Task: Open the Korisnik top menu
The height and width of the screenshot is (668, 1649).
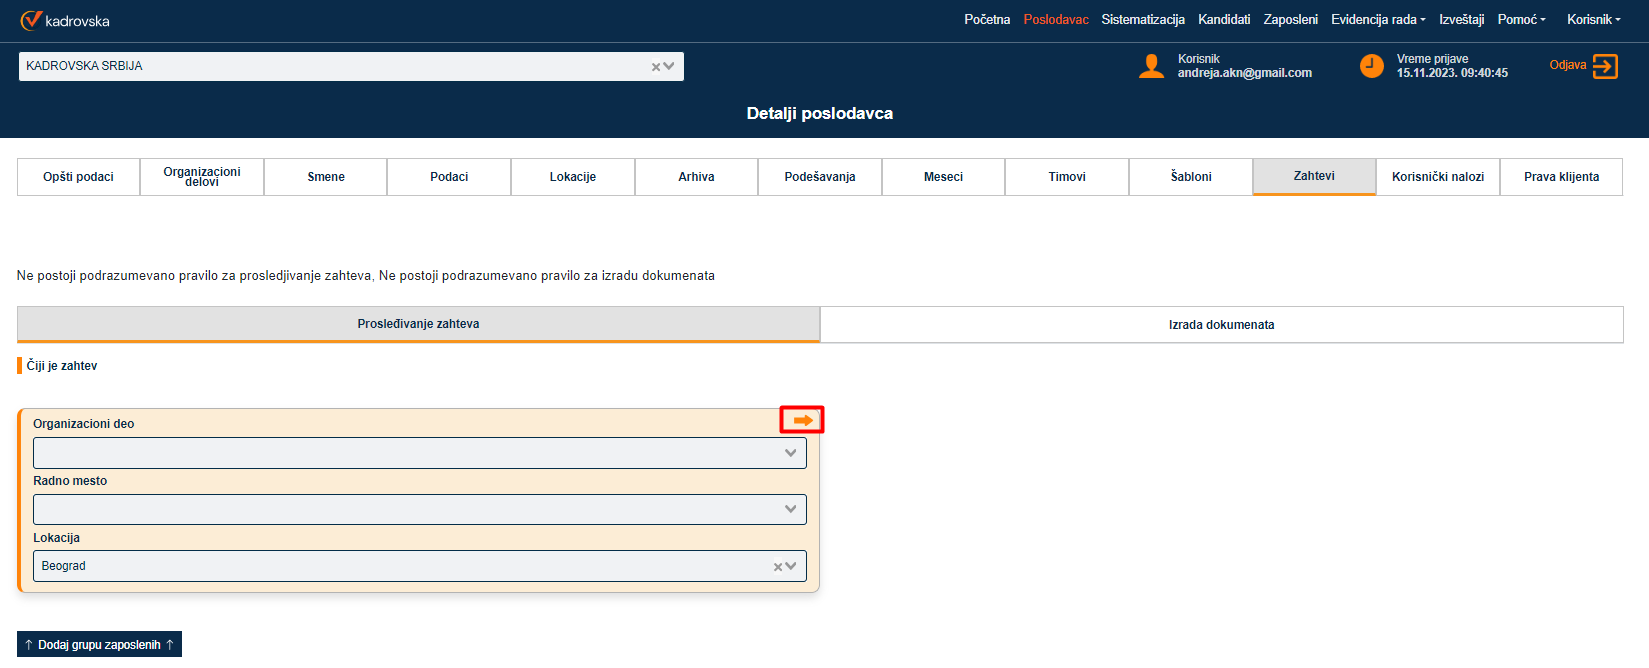Action: point(1593,20)
